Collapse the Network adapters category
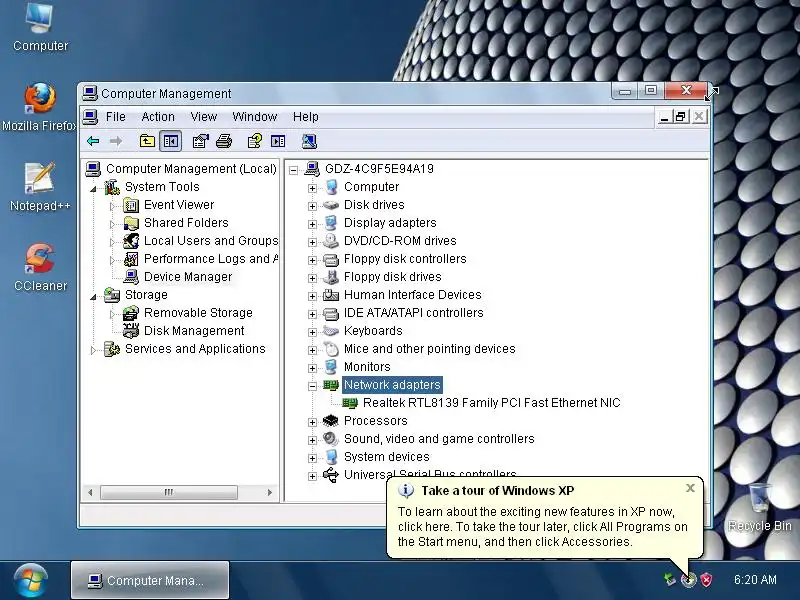Image resolution: width=800 pixels, height=600 pixels. pyautogui.click(x=312, y=386)
